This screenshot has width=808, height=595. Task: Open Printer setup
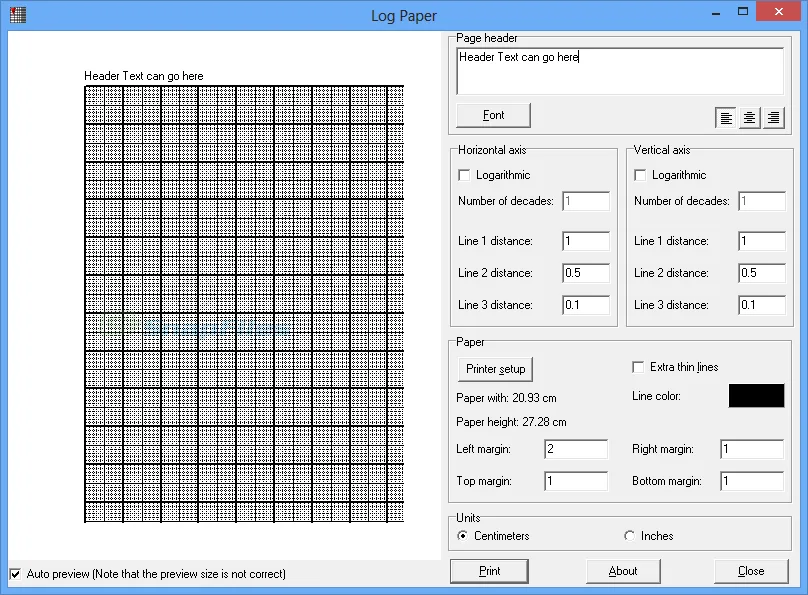[495, 369]
